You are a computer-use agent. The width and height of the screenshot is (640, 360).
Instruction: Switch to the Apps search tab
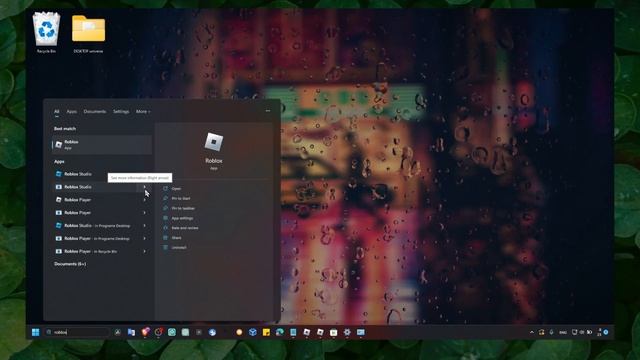(x=71, y=111)
